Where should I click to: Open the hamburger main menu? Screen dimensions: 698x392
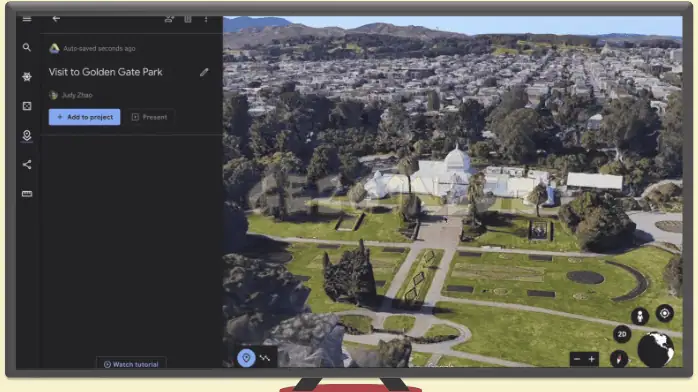pos(27,19)
